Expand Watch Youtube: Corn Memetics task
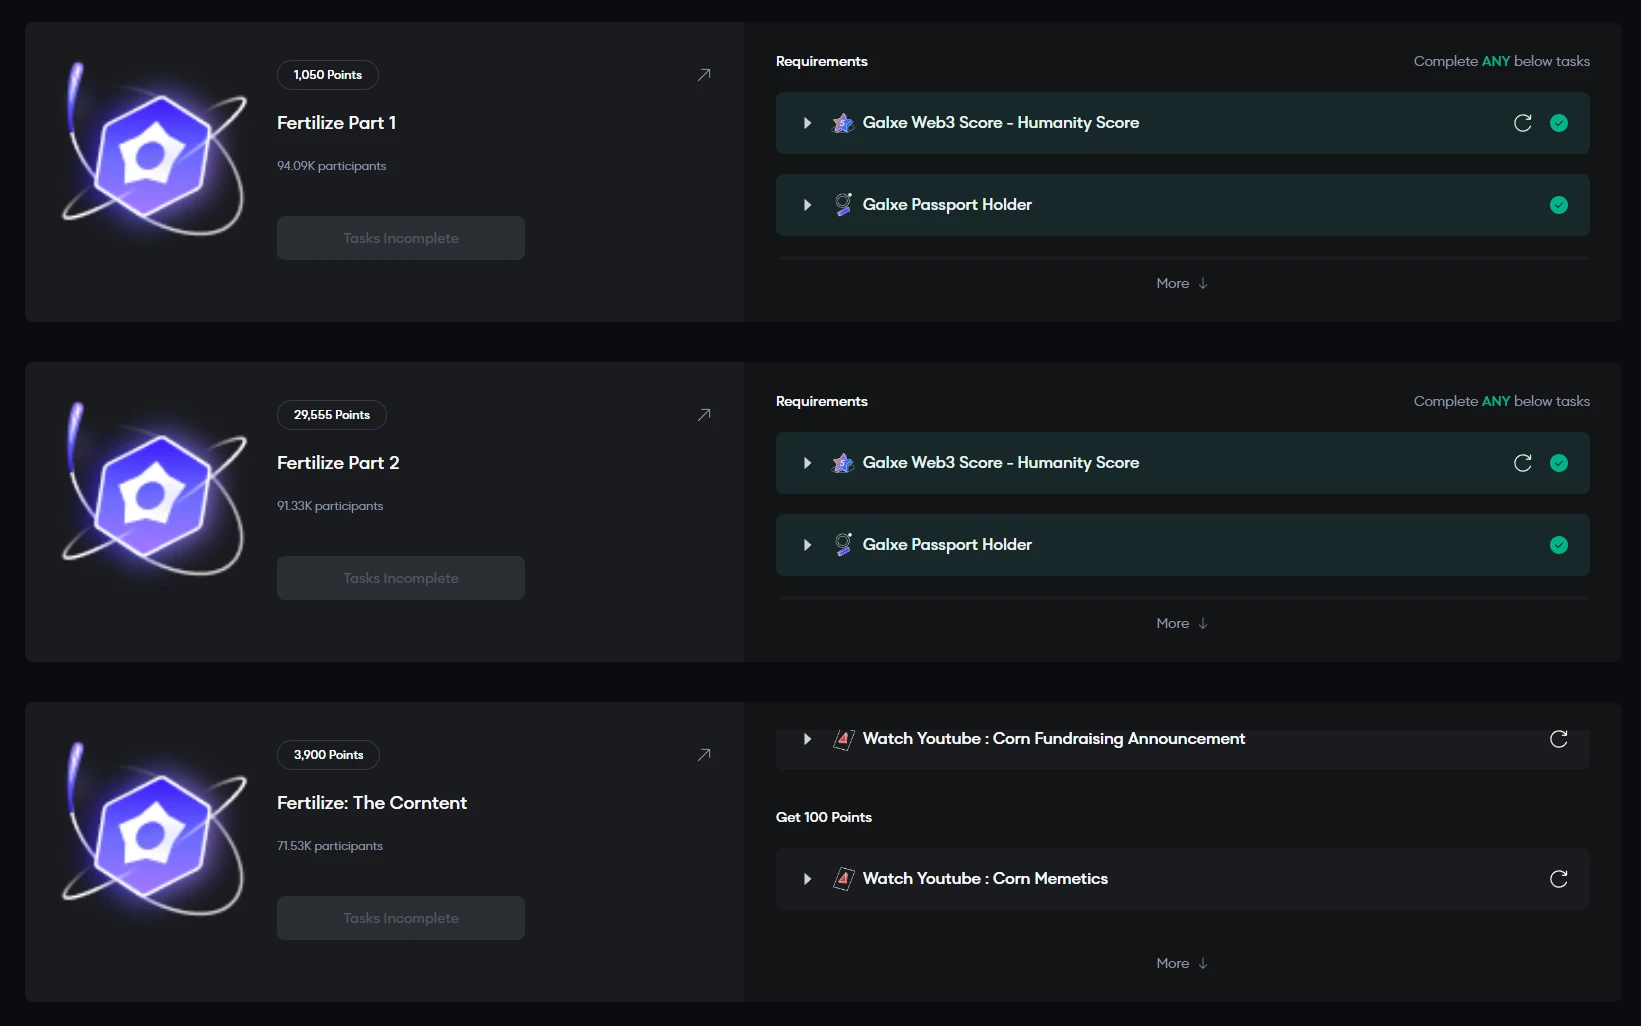1641x1026 pixels. [807, 879]
